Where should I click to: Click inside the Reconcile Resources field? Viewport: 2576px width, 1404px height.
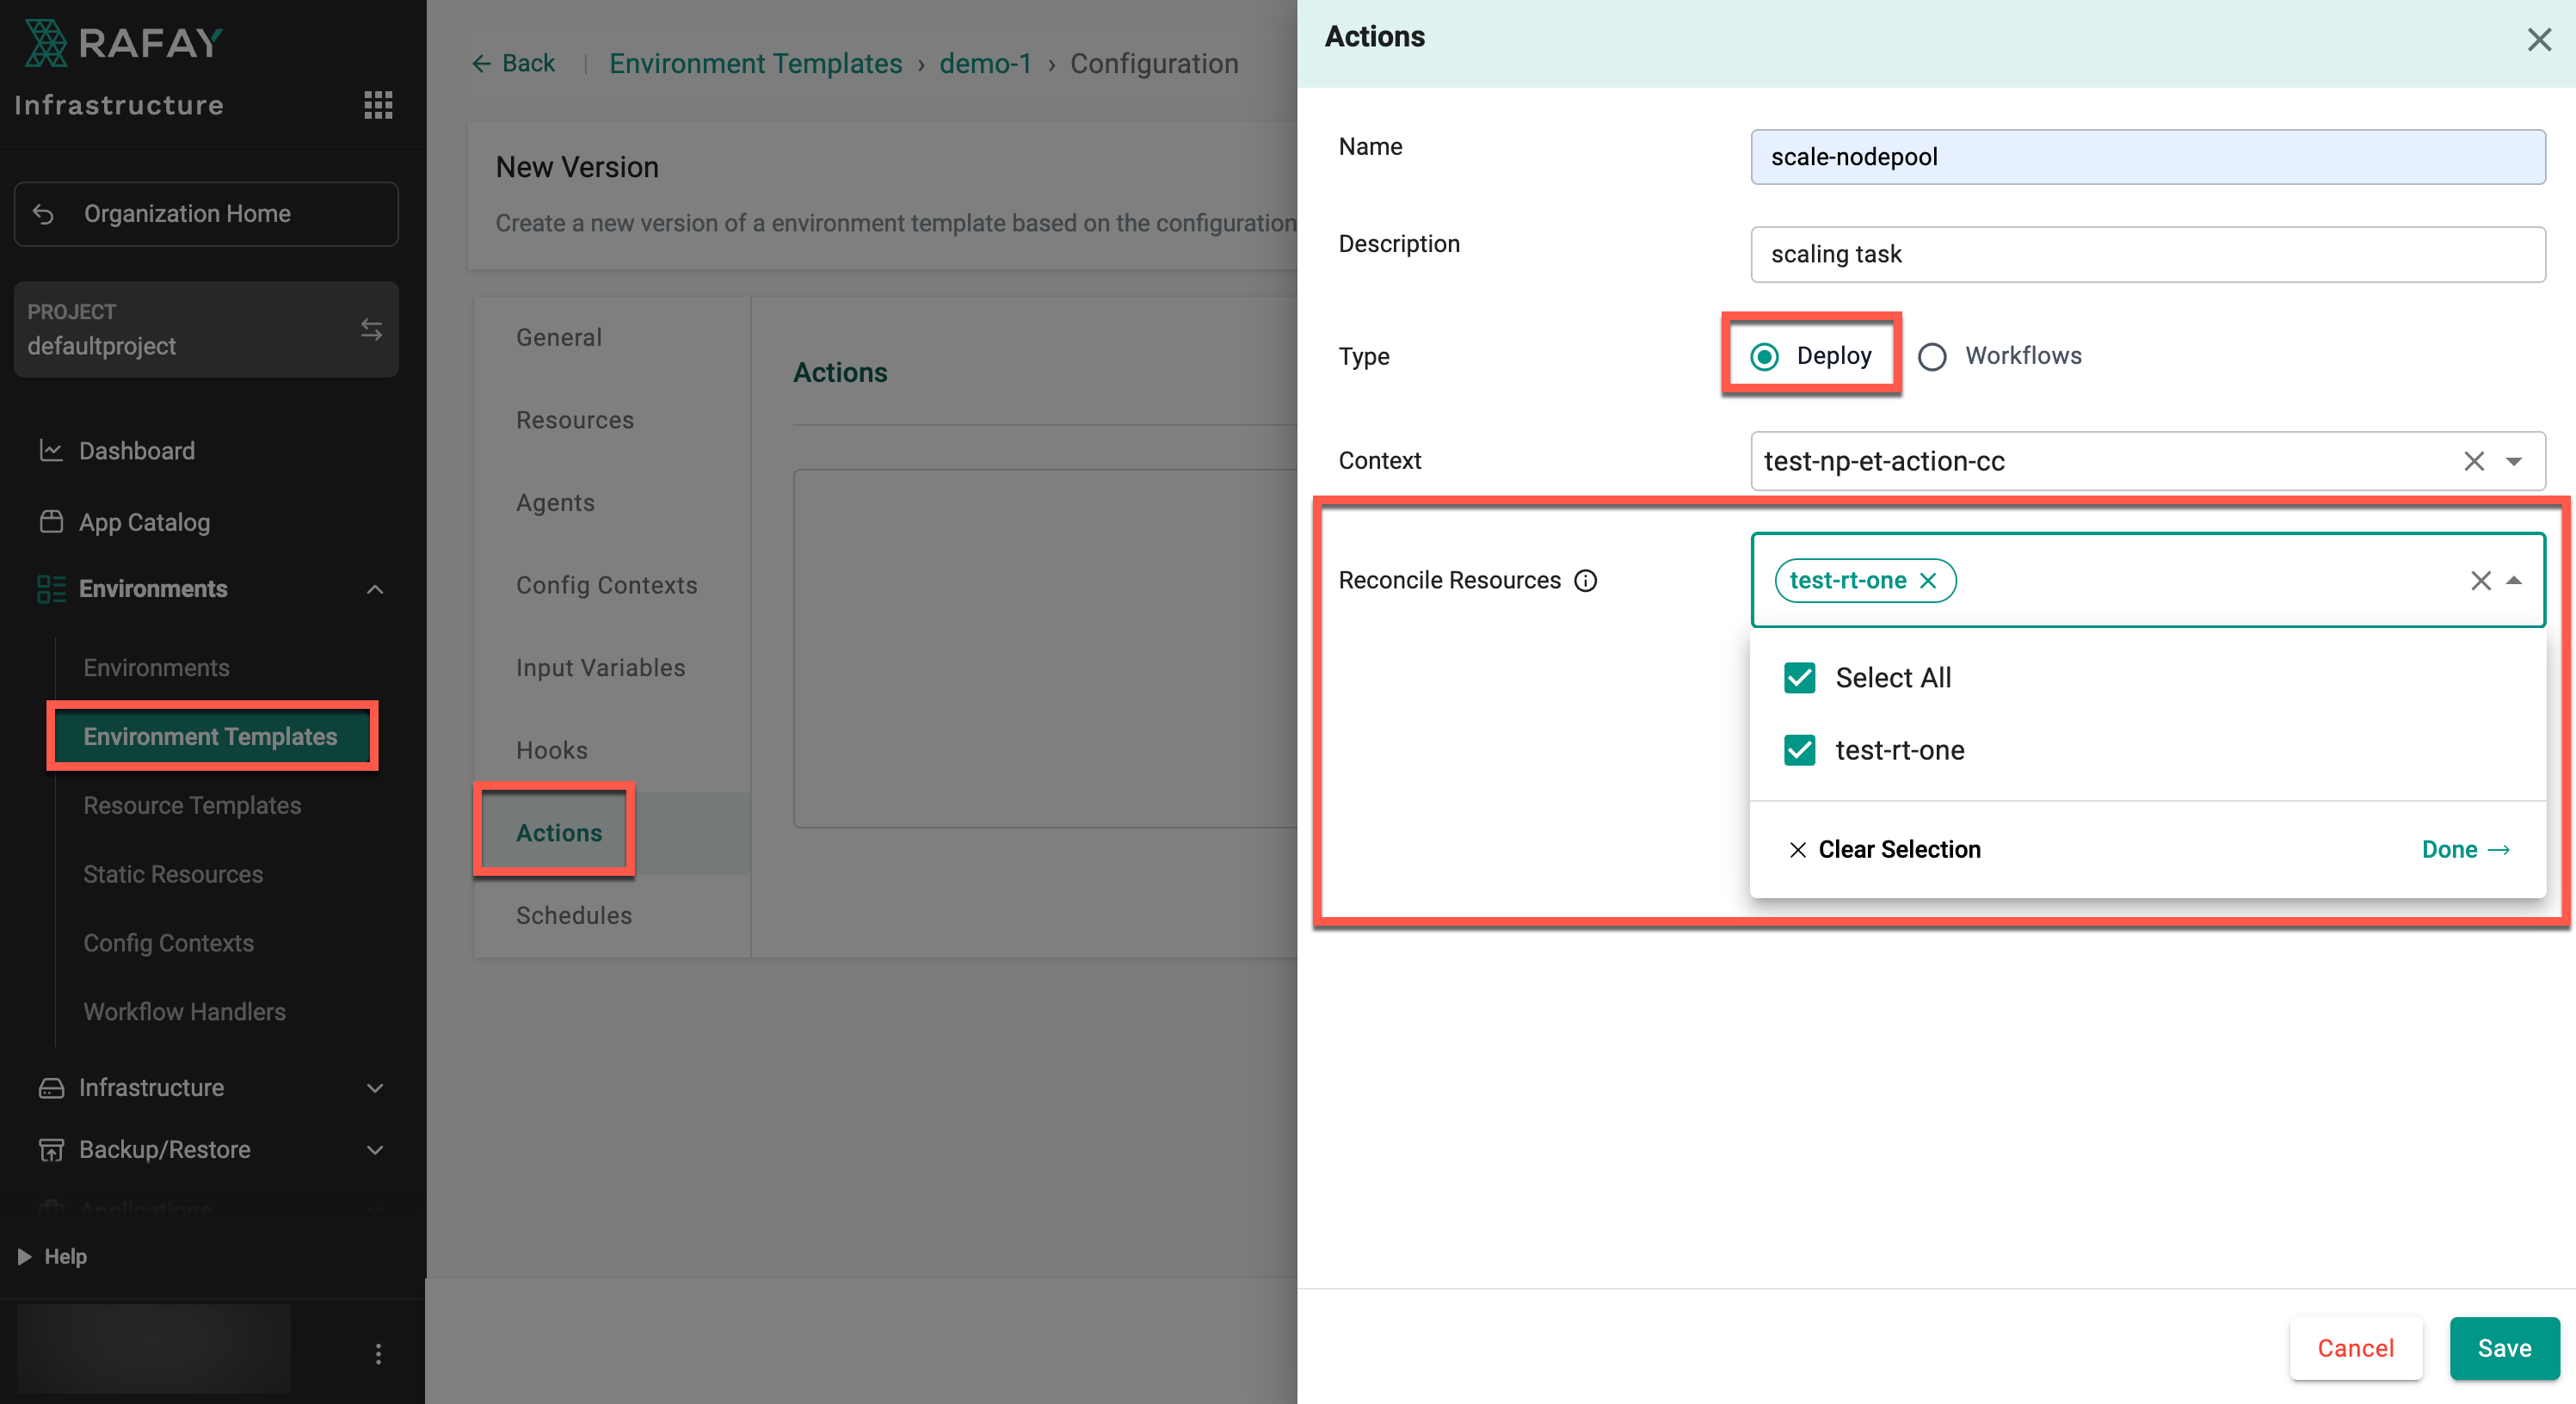pos(2147,581)
